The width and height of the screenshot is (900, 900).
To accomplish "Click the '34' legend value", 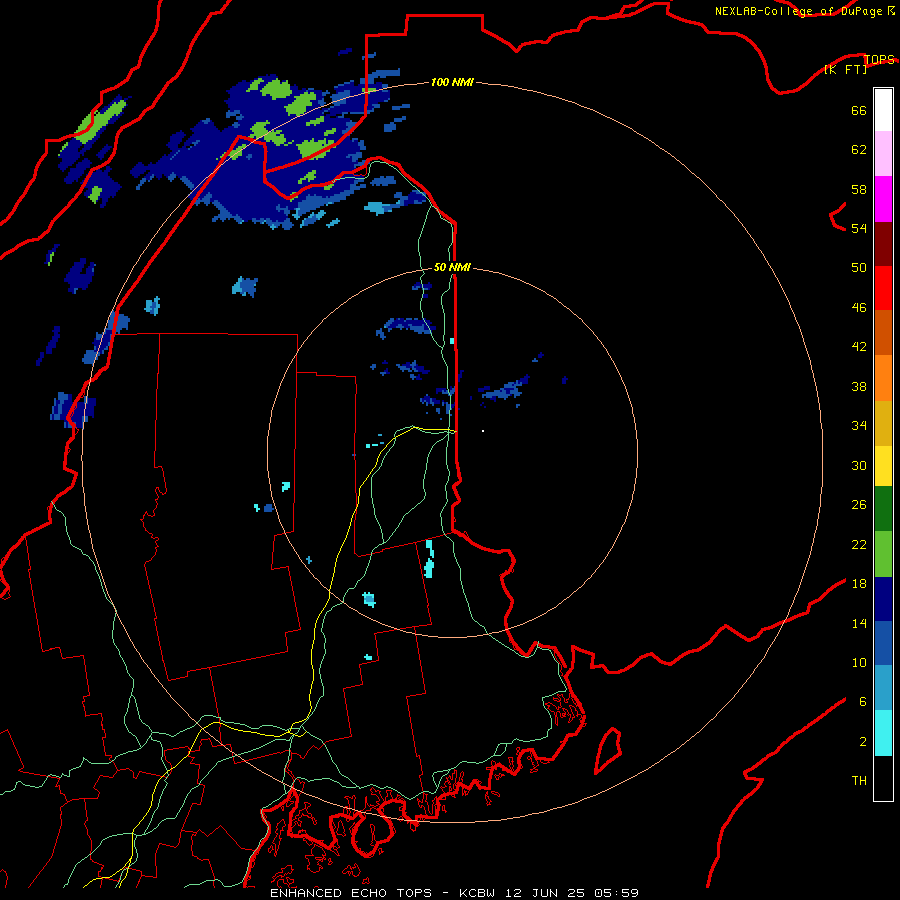I will (859, 426).
